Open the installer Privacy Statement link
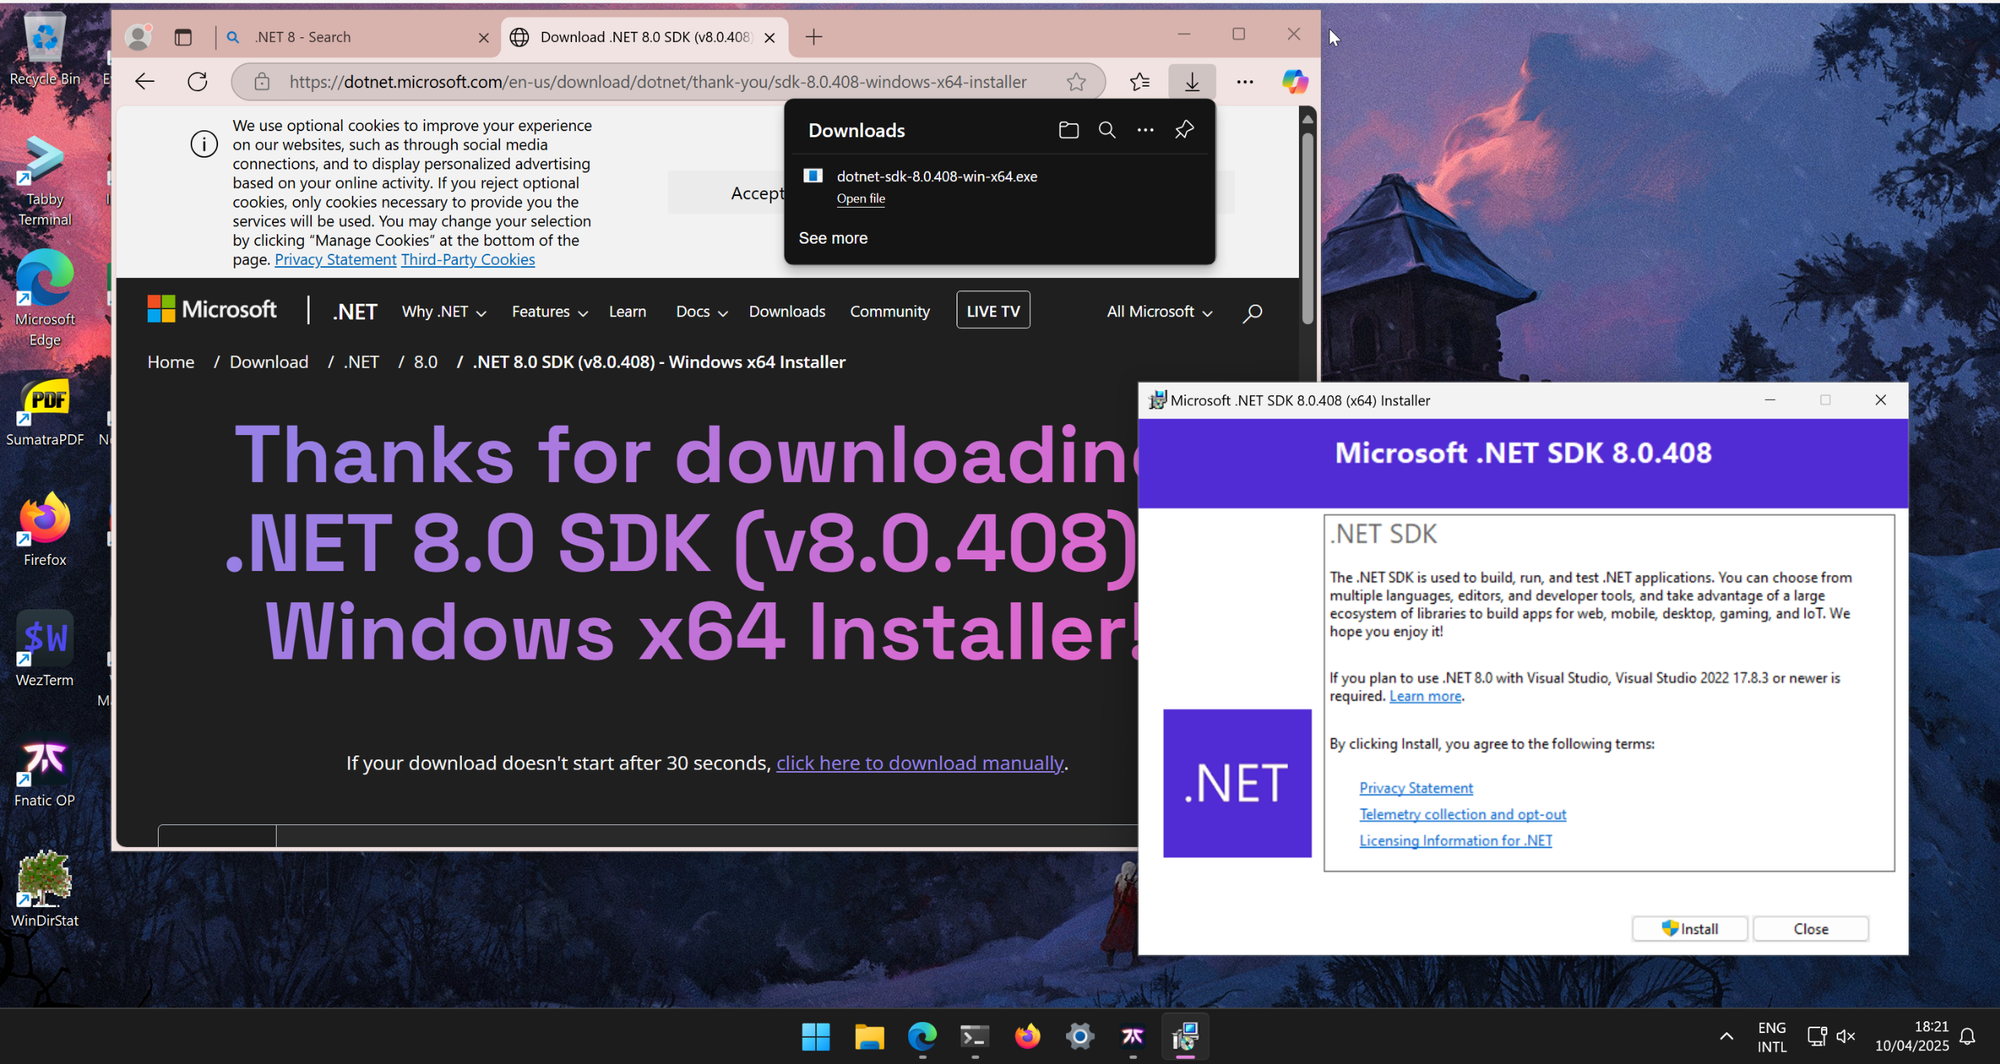 pos(1416,788)
